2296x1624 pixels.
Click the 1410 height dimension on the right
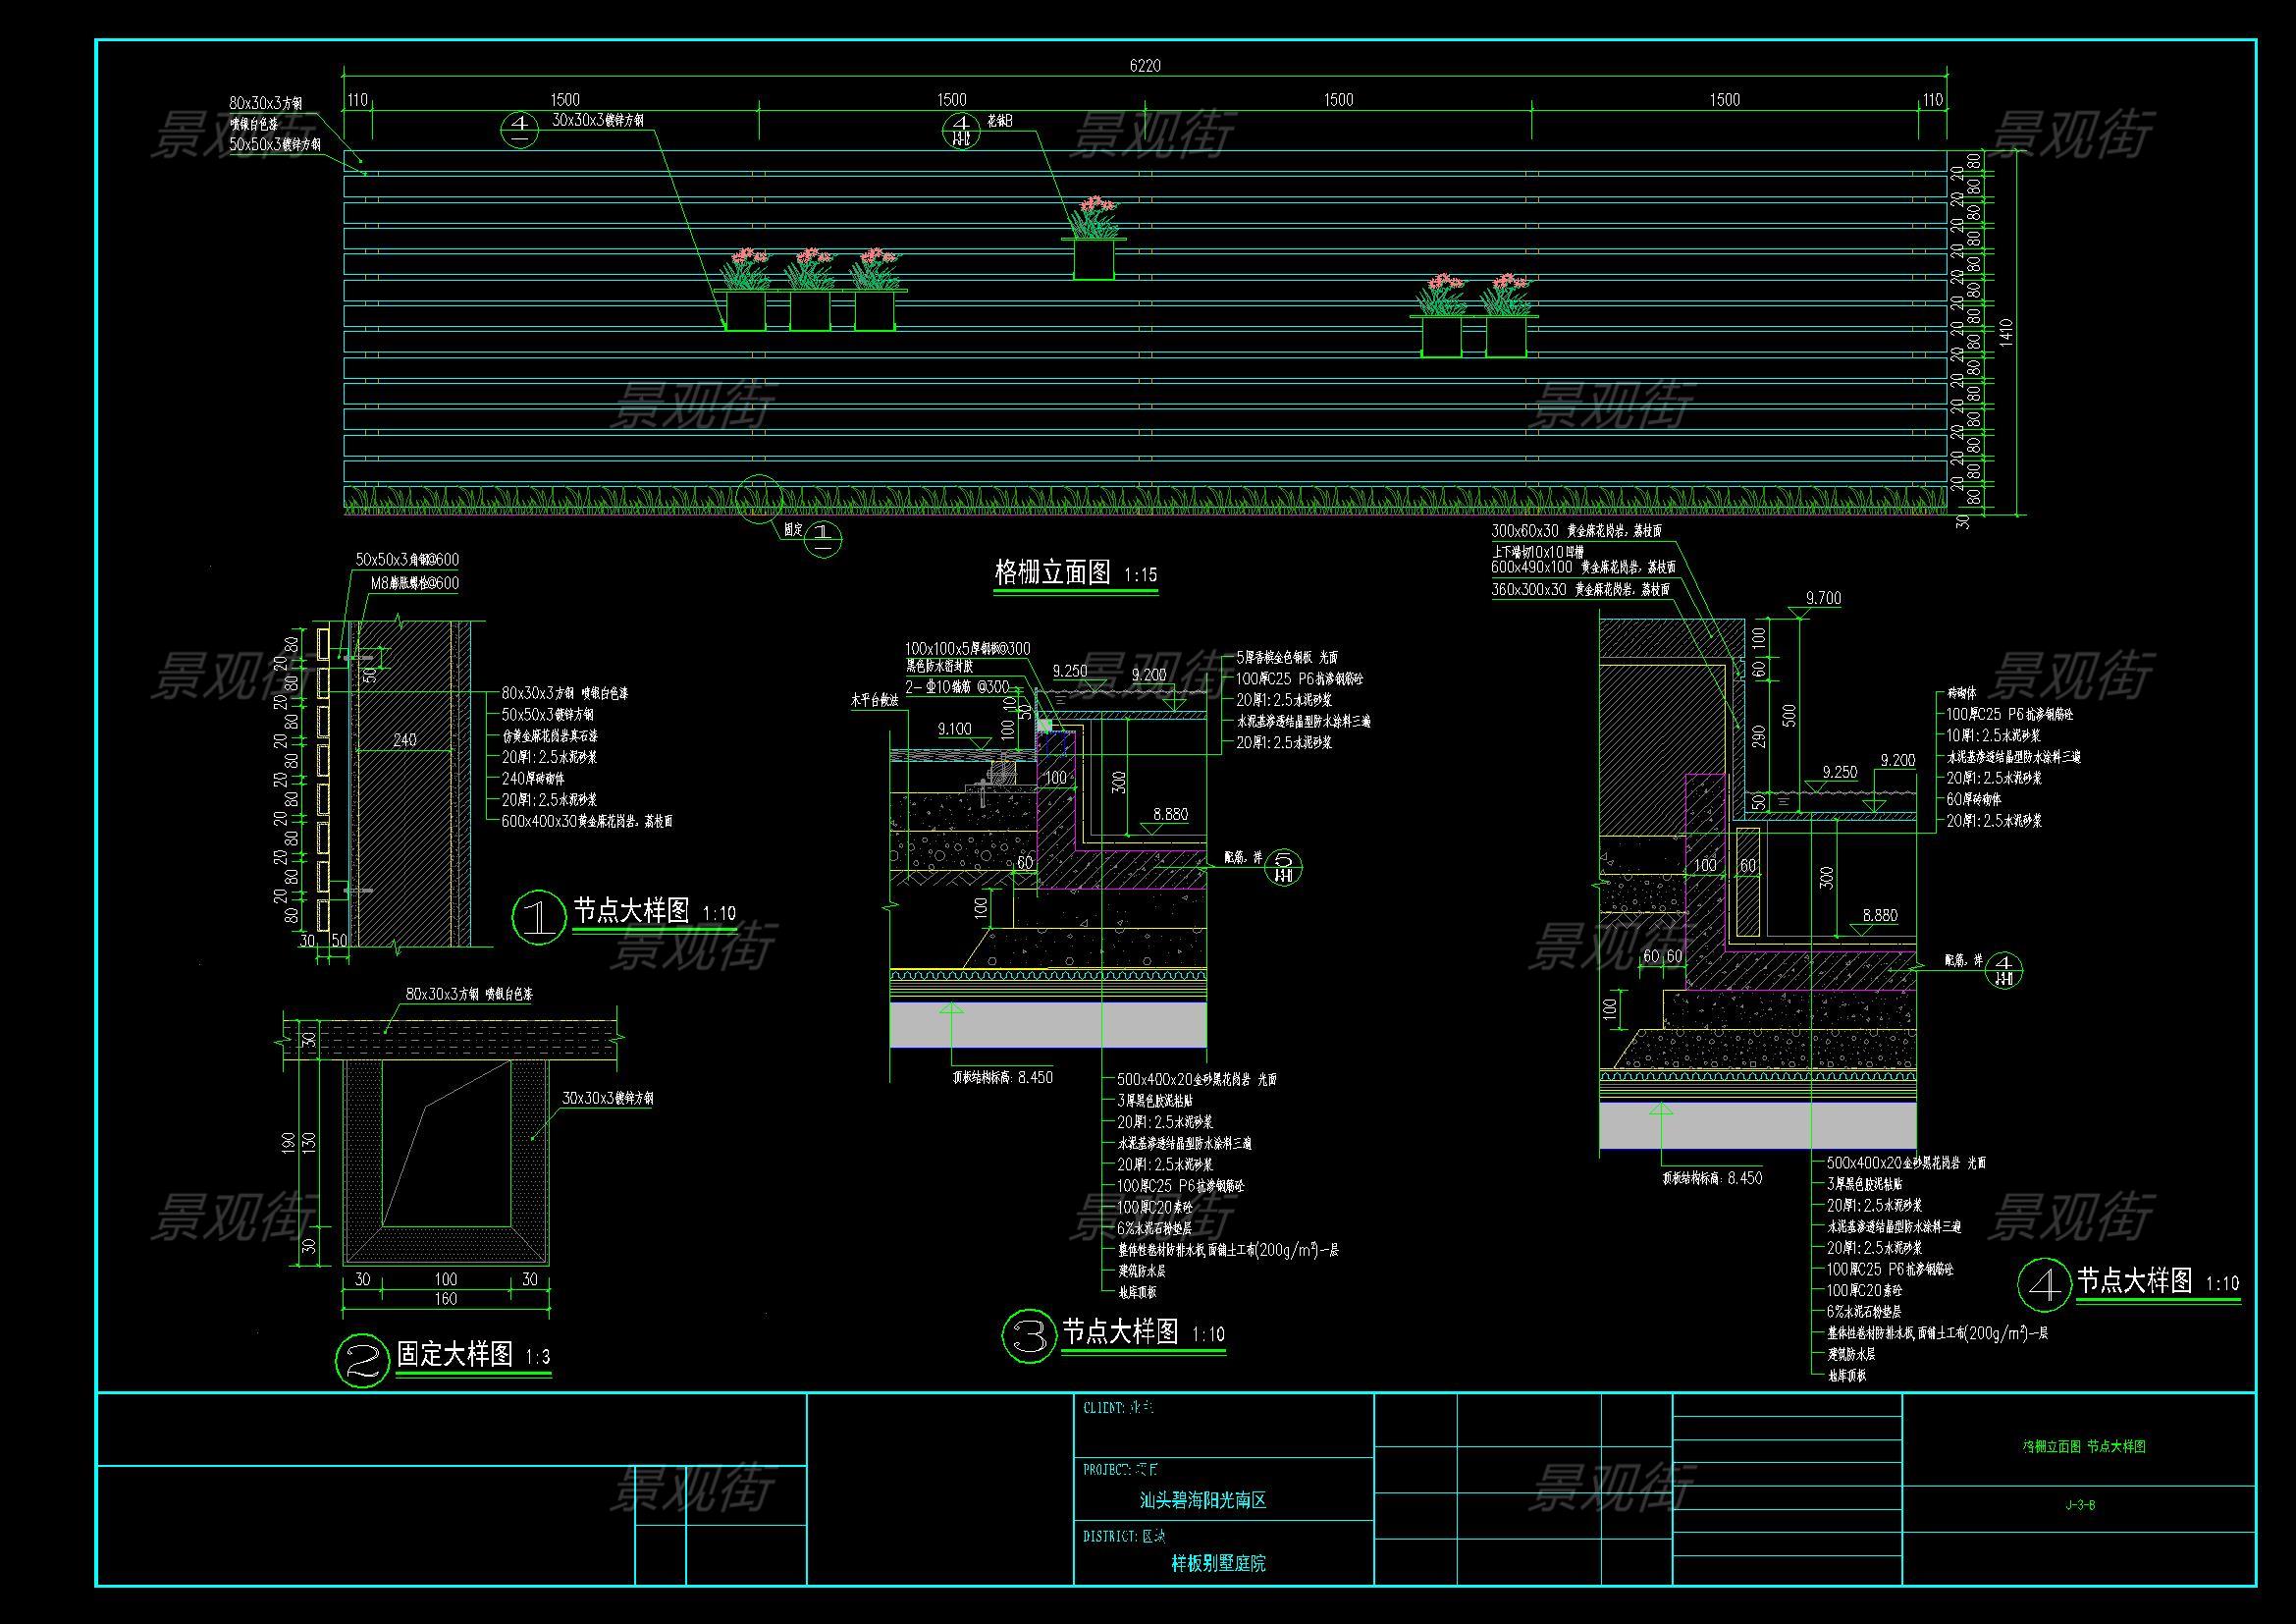pos(2007,334)
